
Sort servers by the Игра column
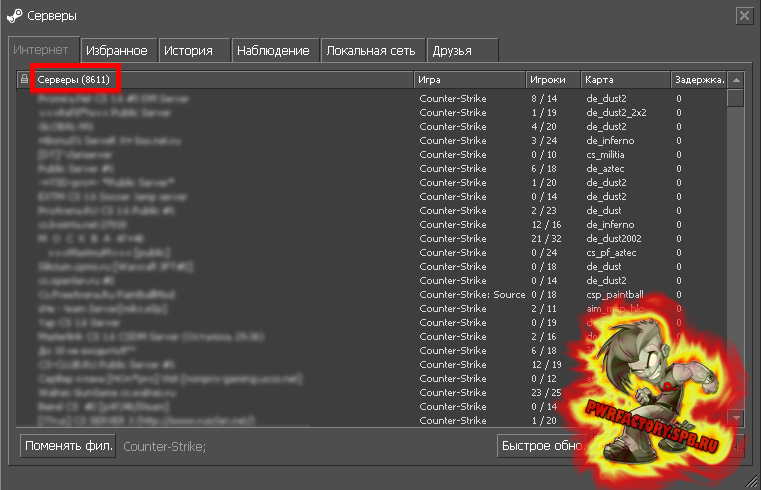469,79
